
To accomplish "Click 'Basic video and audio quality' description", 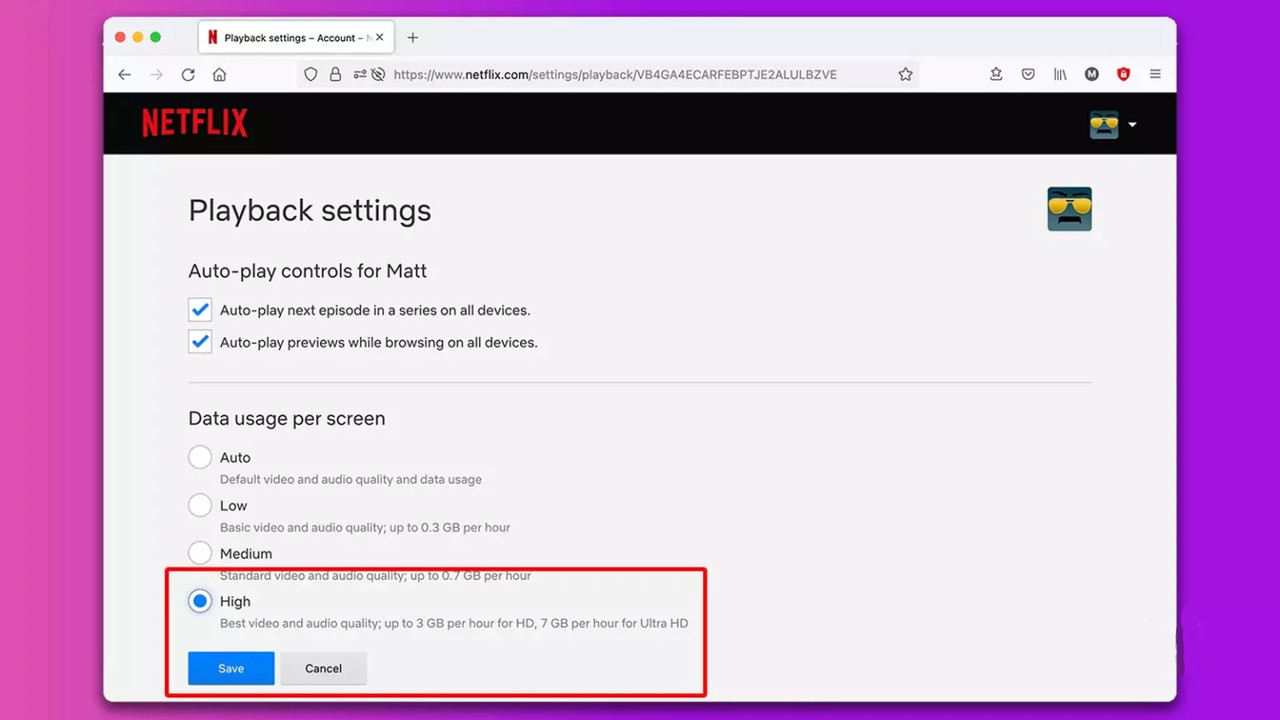I will pos(365,527).
